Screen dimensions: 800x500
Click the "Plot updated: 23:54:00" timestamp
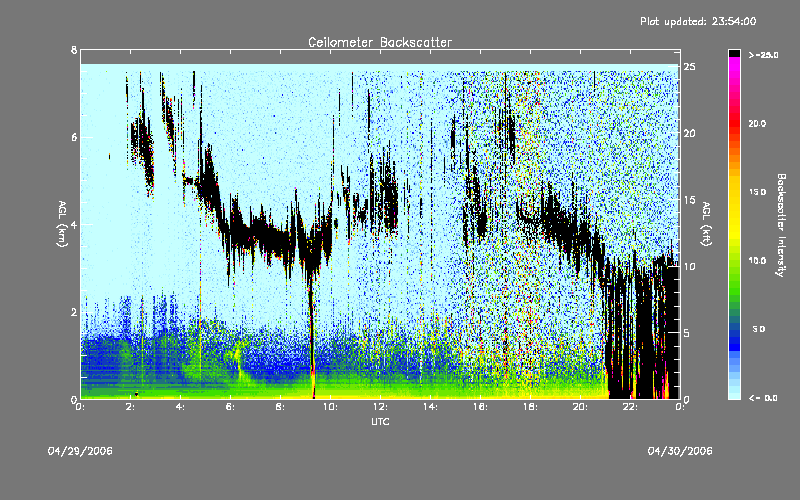click(698, 21)
